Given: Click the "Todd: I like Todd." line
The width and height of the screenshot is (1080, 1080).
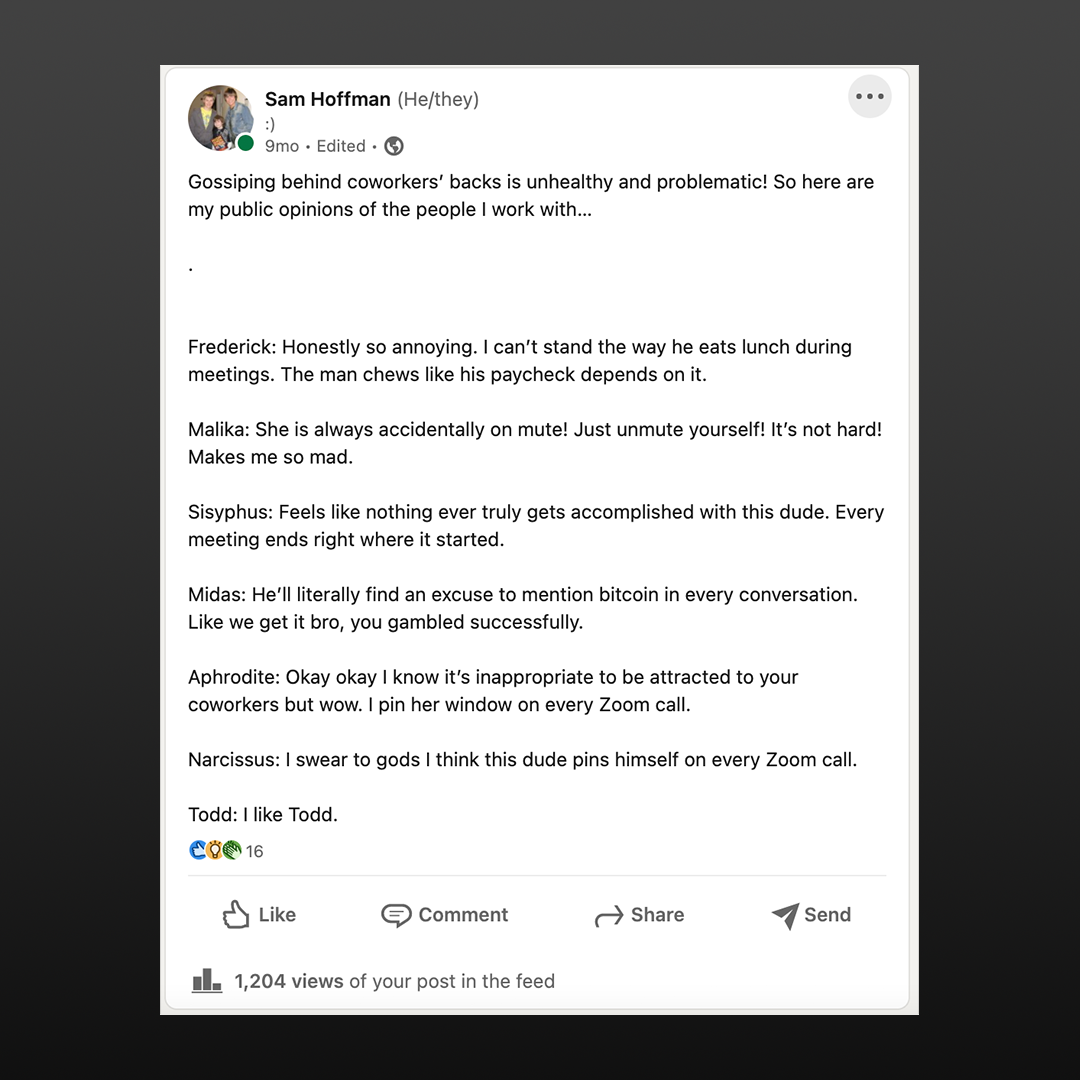Looking at the screenshot, I should (x=263, y=814).
